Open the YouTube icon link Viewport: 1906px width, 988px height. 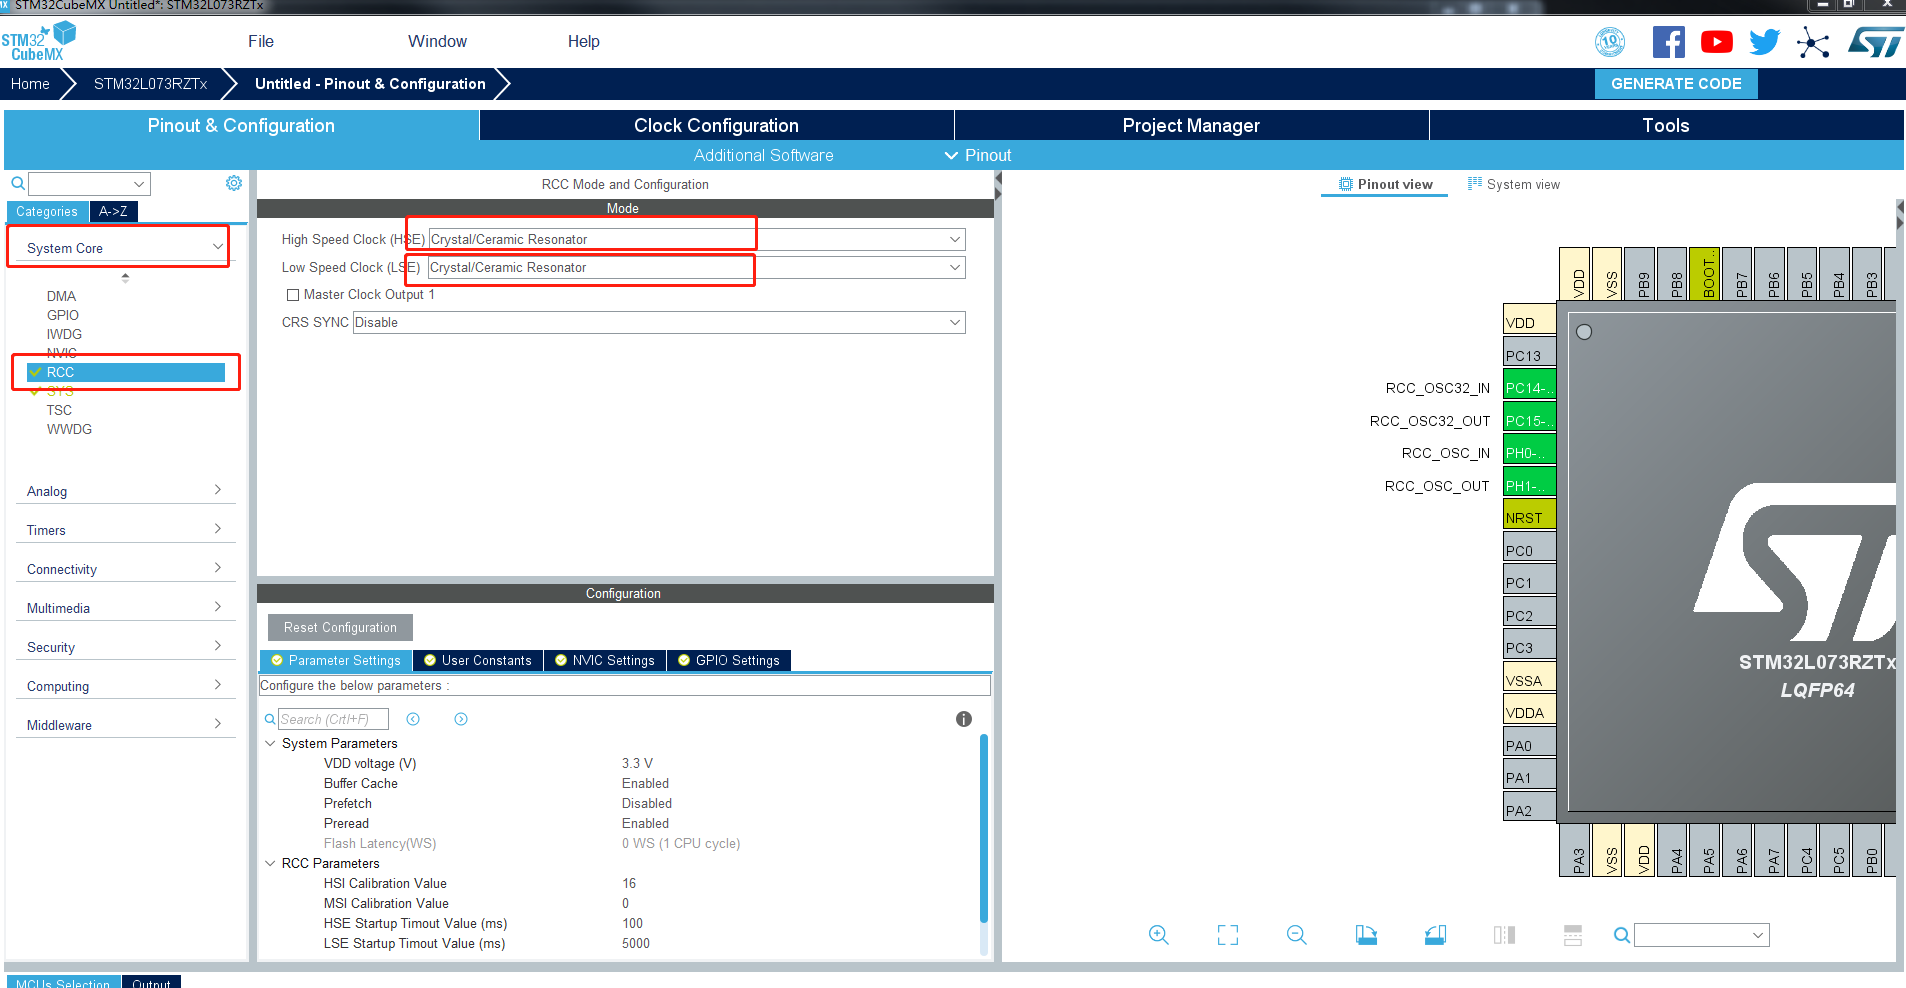tap(1716, 42)
